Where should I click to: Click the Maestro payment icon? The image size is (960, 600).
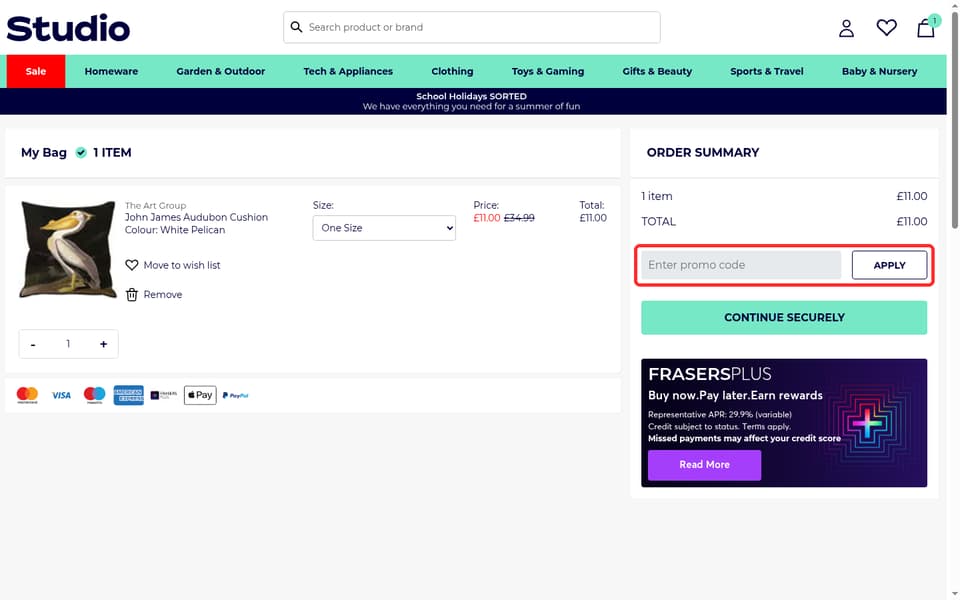click(x=94, y=395)
